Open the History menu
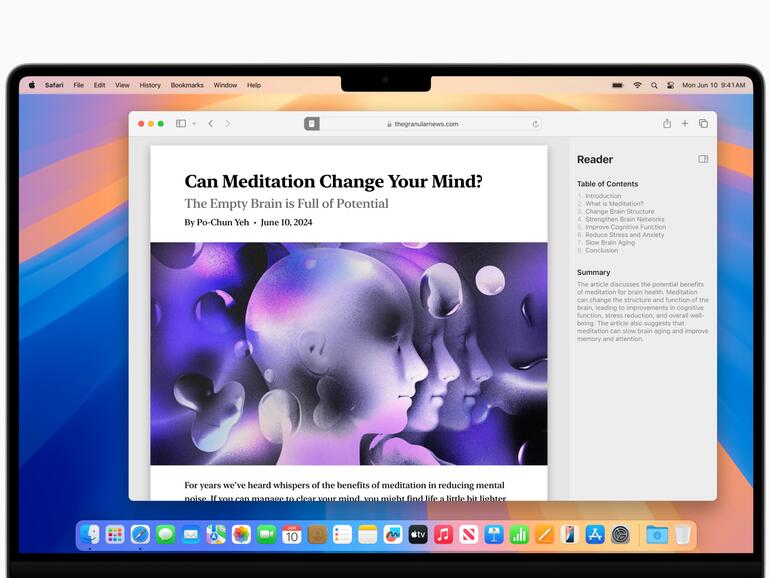This screenshot has height=578, width=770. coord(150,85)
